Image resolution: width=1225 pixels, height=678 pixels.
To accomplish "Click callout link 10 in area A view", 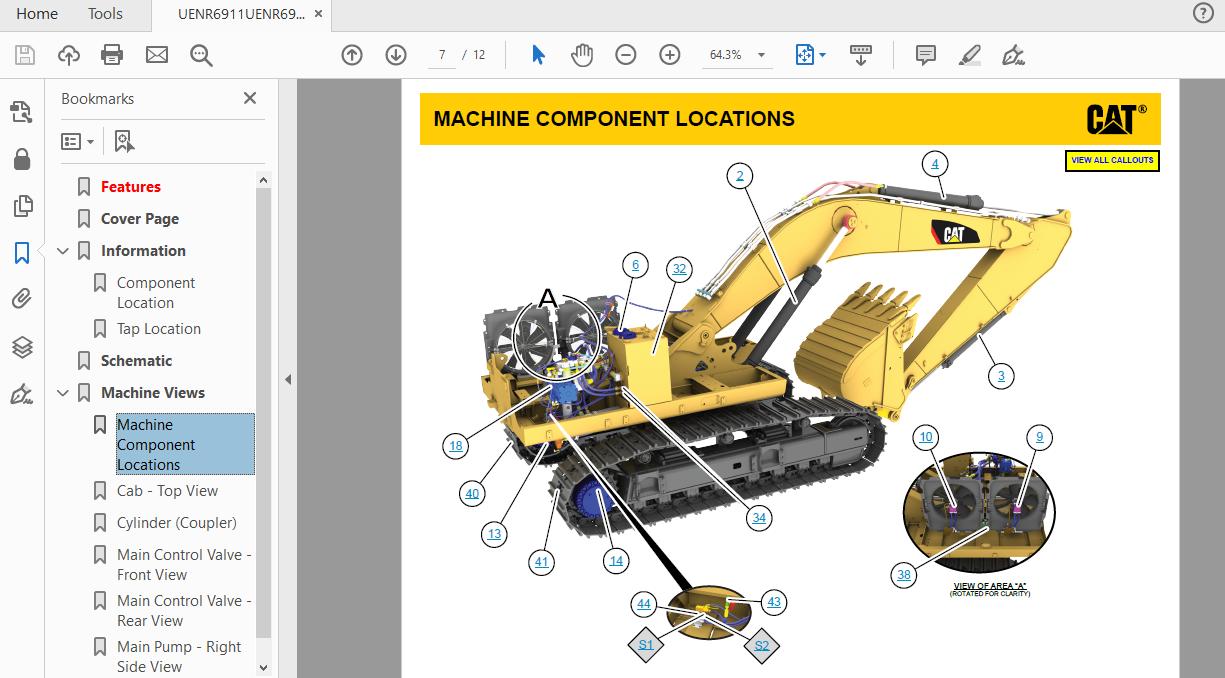I will tap(926, 437).
